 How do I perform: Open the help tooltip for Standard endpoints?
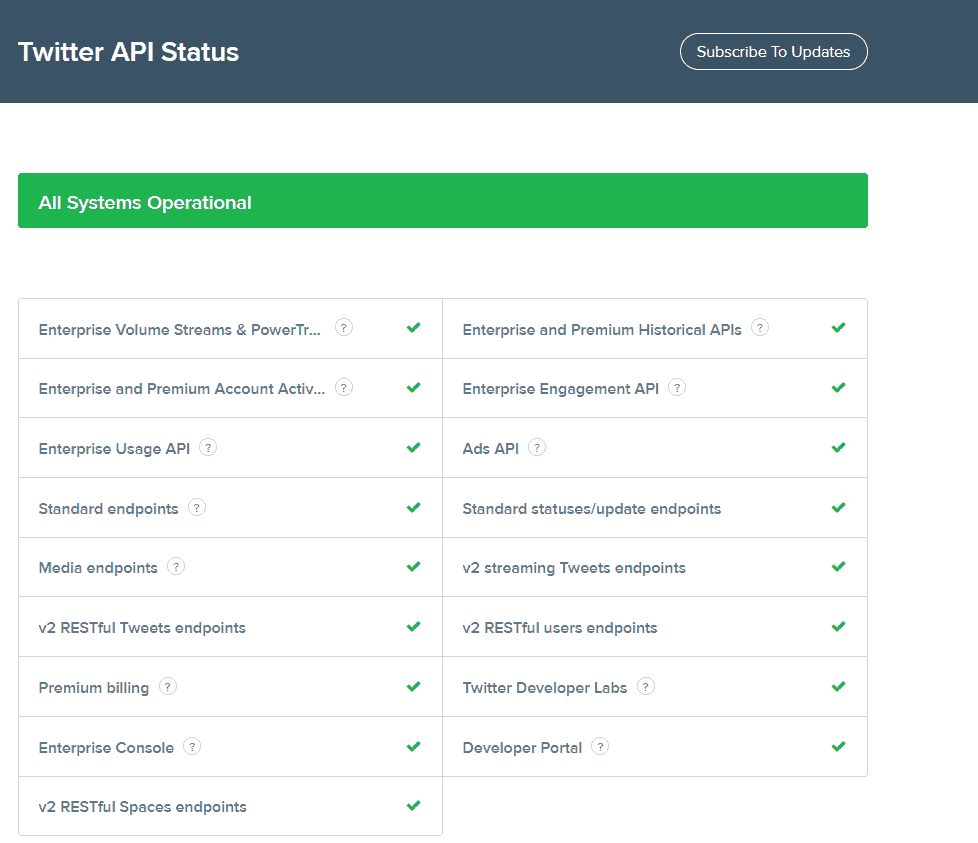[x=197, y=507]
